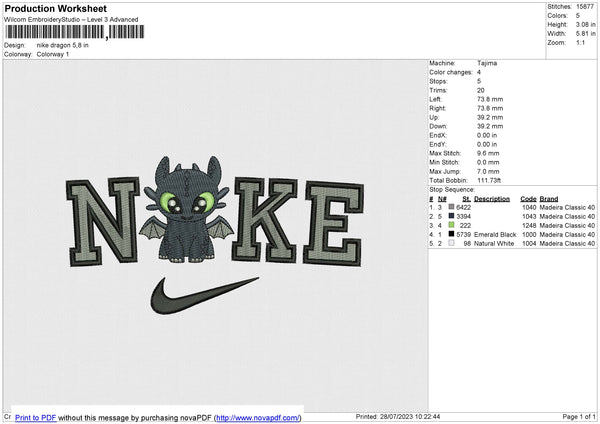
Task: Click the letter K in the design
Action: (x=264, y=219)
